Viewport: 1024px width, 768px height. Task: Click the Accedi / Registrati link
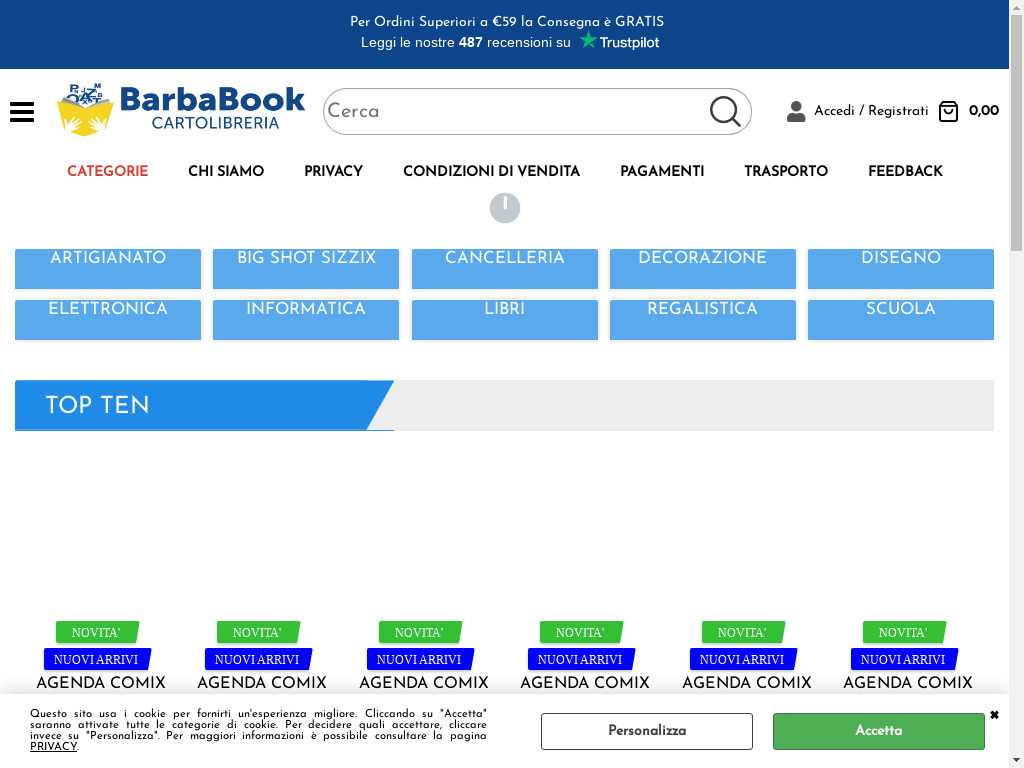(870, 111)
